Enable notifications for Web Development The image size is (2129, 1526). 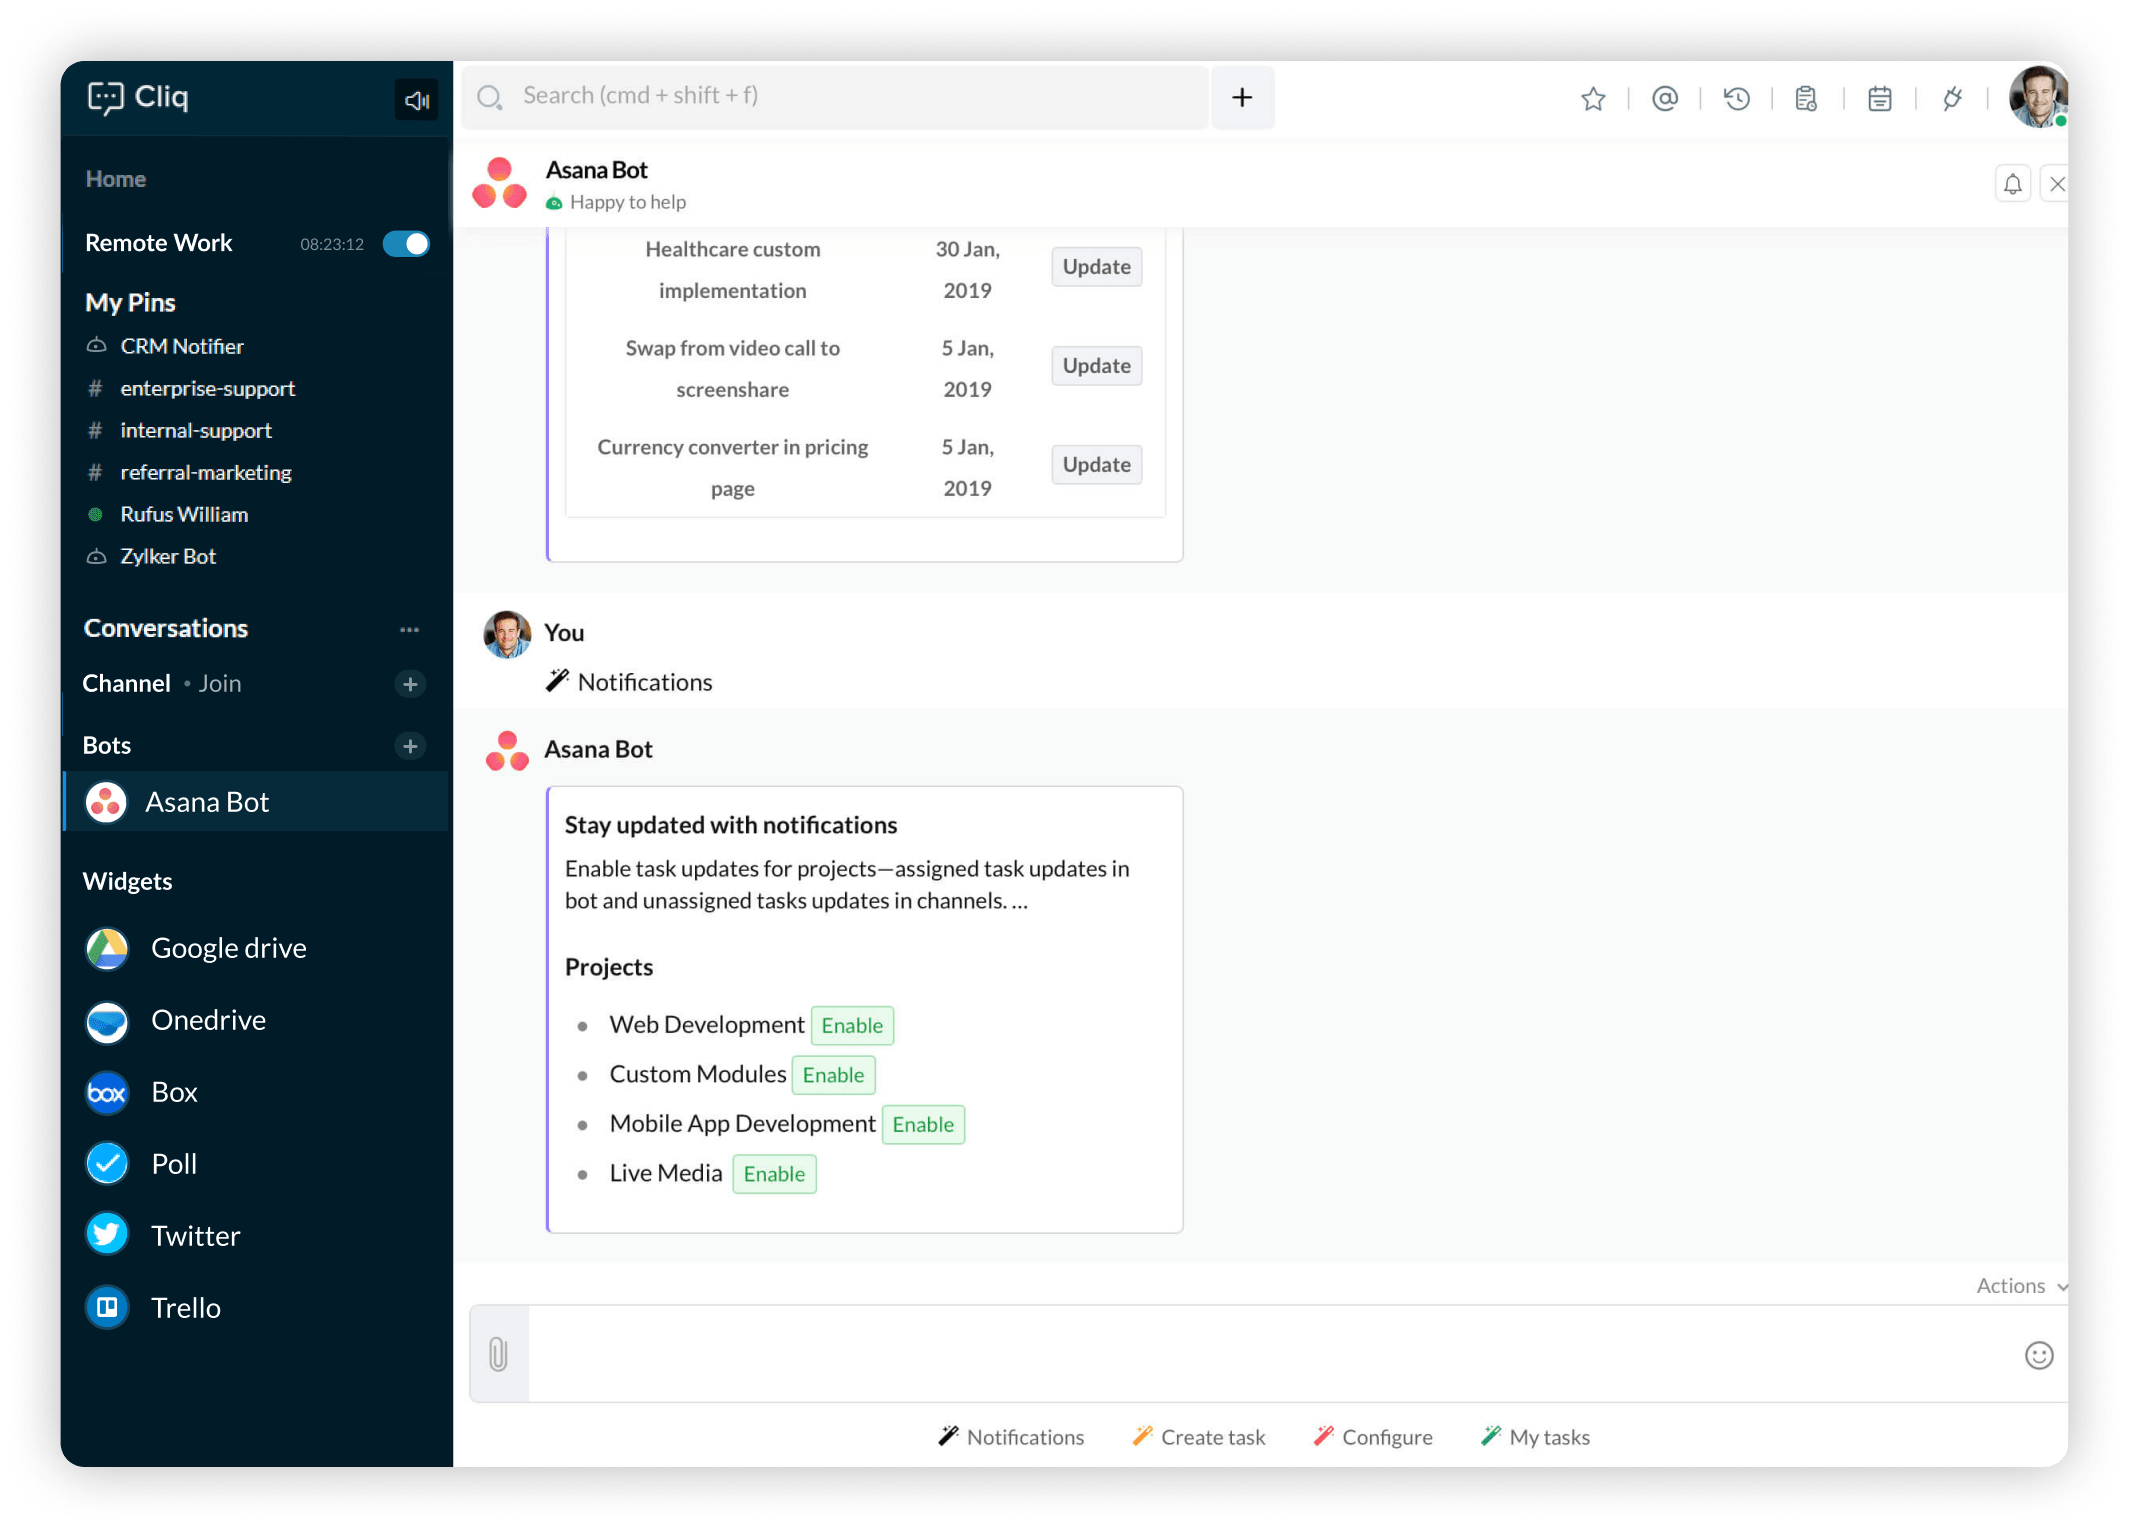click(852, 1026)
